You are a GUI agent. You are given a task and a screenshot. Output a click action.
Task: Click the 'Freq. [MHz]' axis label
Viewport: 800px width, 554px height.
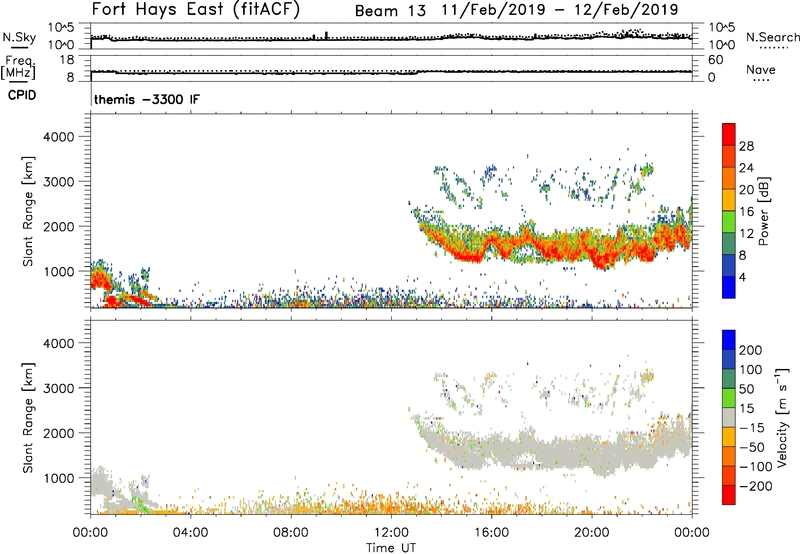coord(18,68)
